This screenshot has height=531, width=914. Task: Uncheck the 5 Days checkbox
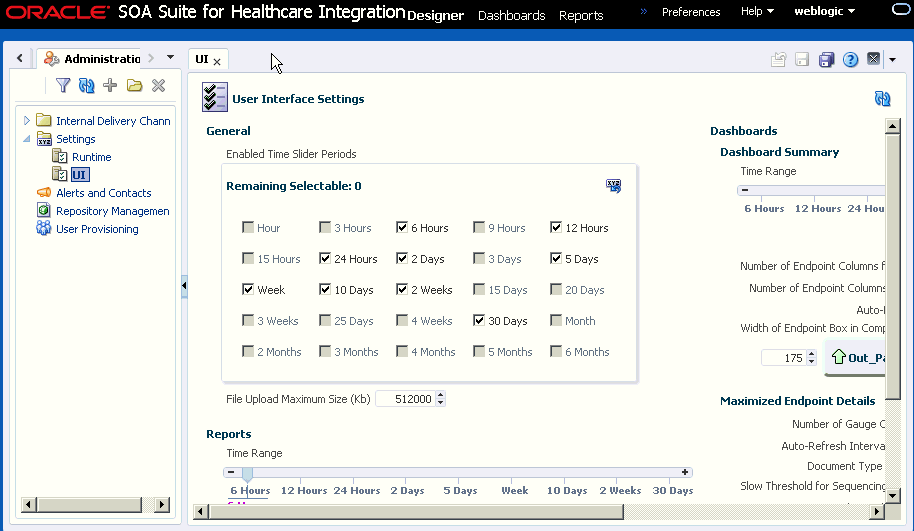(556, 258)
